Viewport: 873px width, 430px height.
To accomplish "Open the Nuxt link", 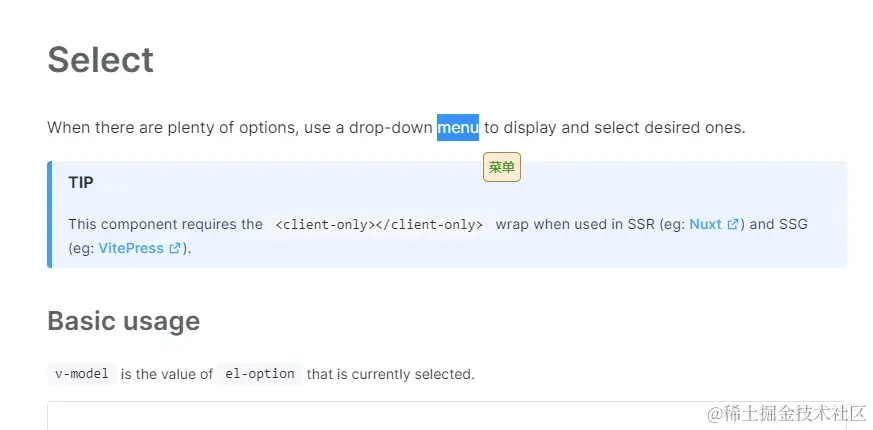I will tap(705, 225).
